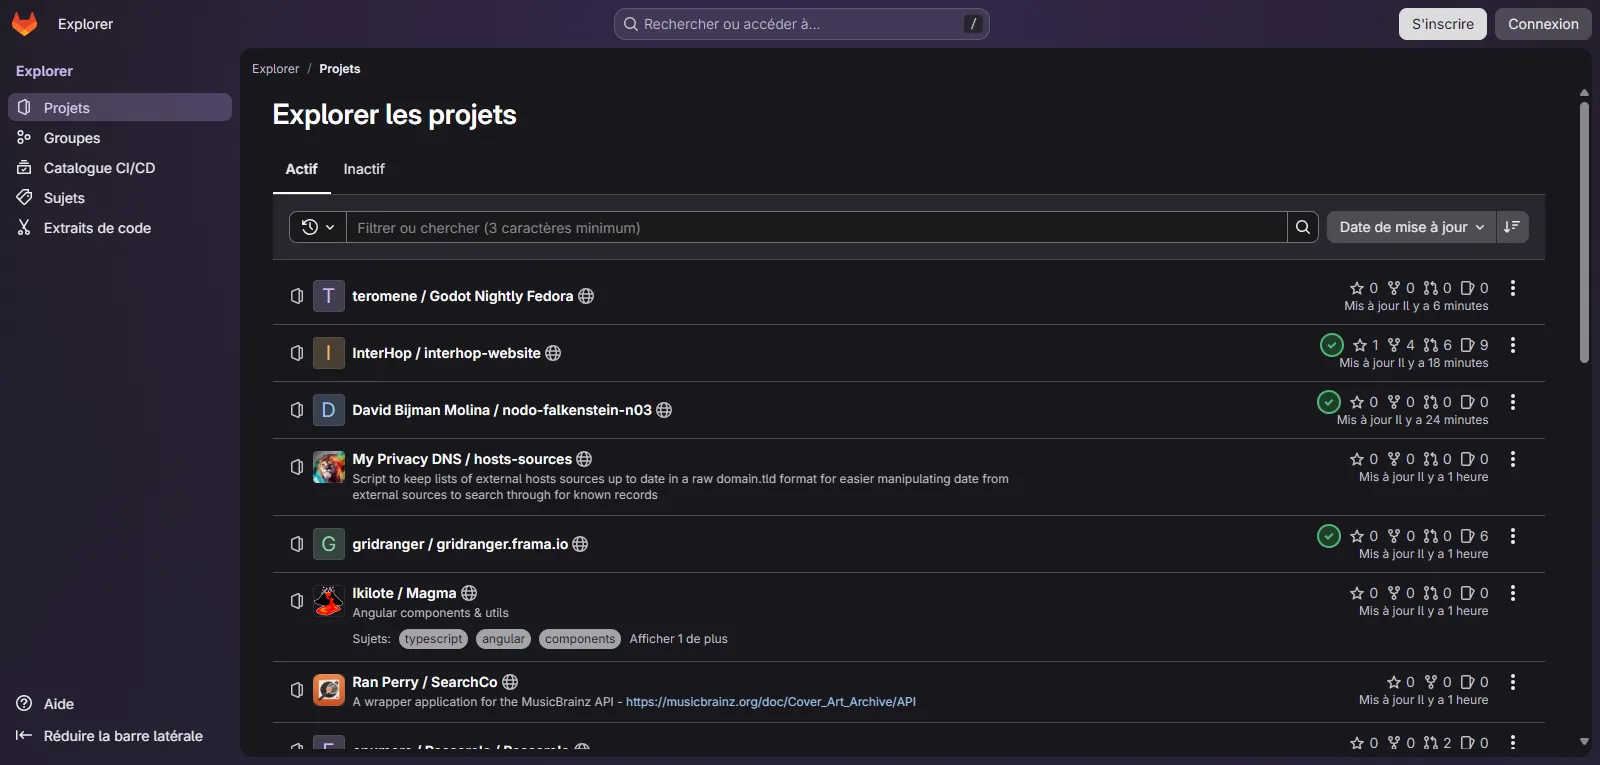Screen dimensions: 1600x765
Task: Open Groupes in the sidebar
Action: click(x=120, y=137)
